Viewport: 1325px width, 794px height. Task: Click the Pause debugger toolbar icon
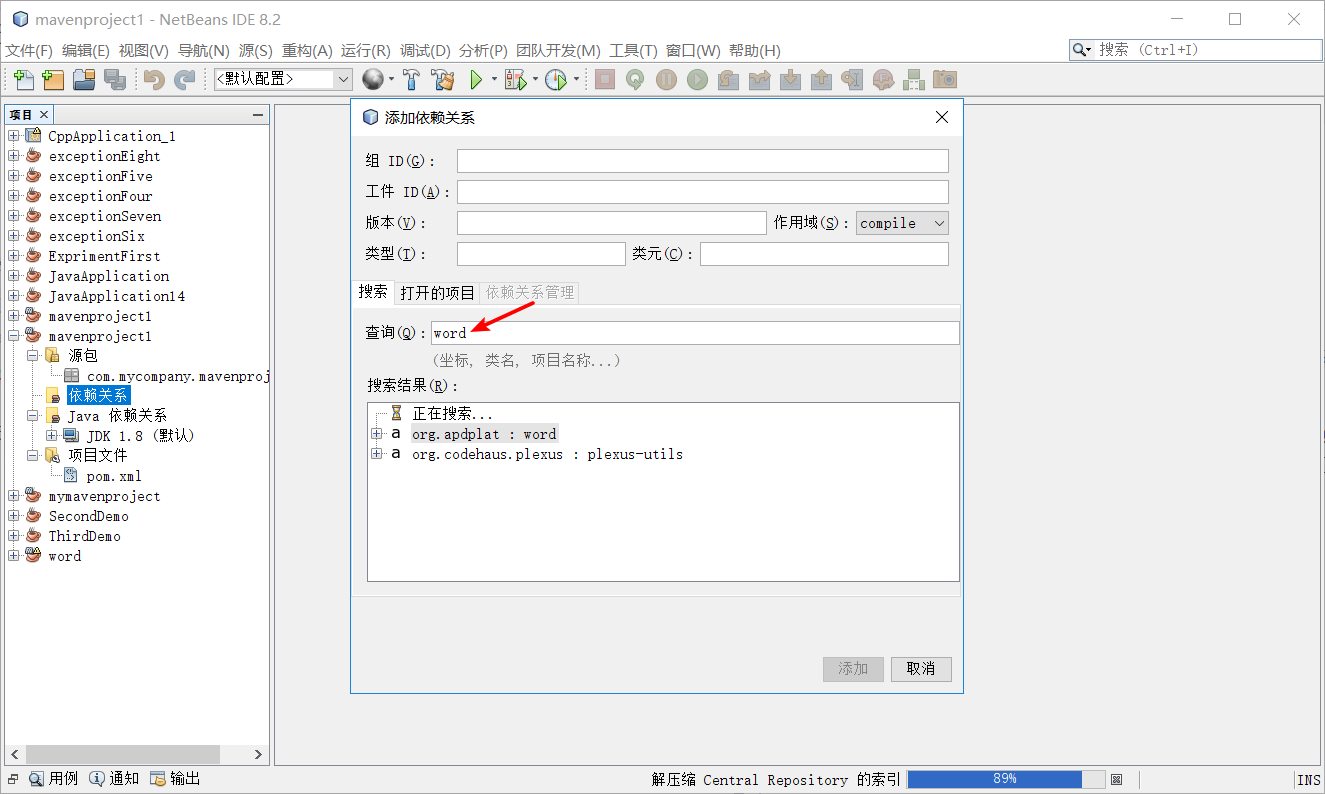[666, 80]
